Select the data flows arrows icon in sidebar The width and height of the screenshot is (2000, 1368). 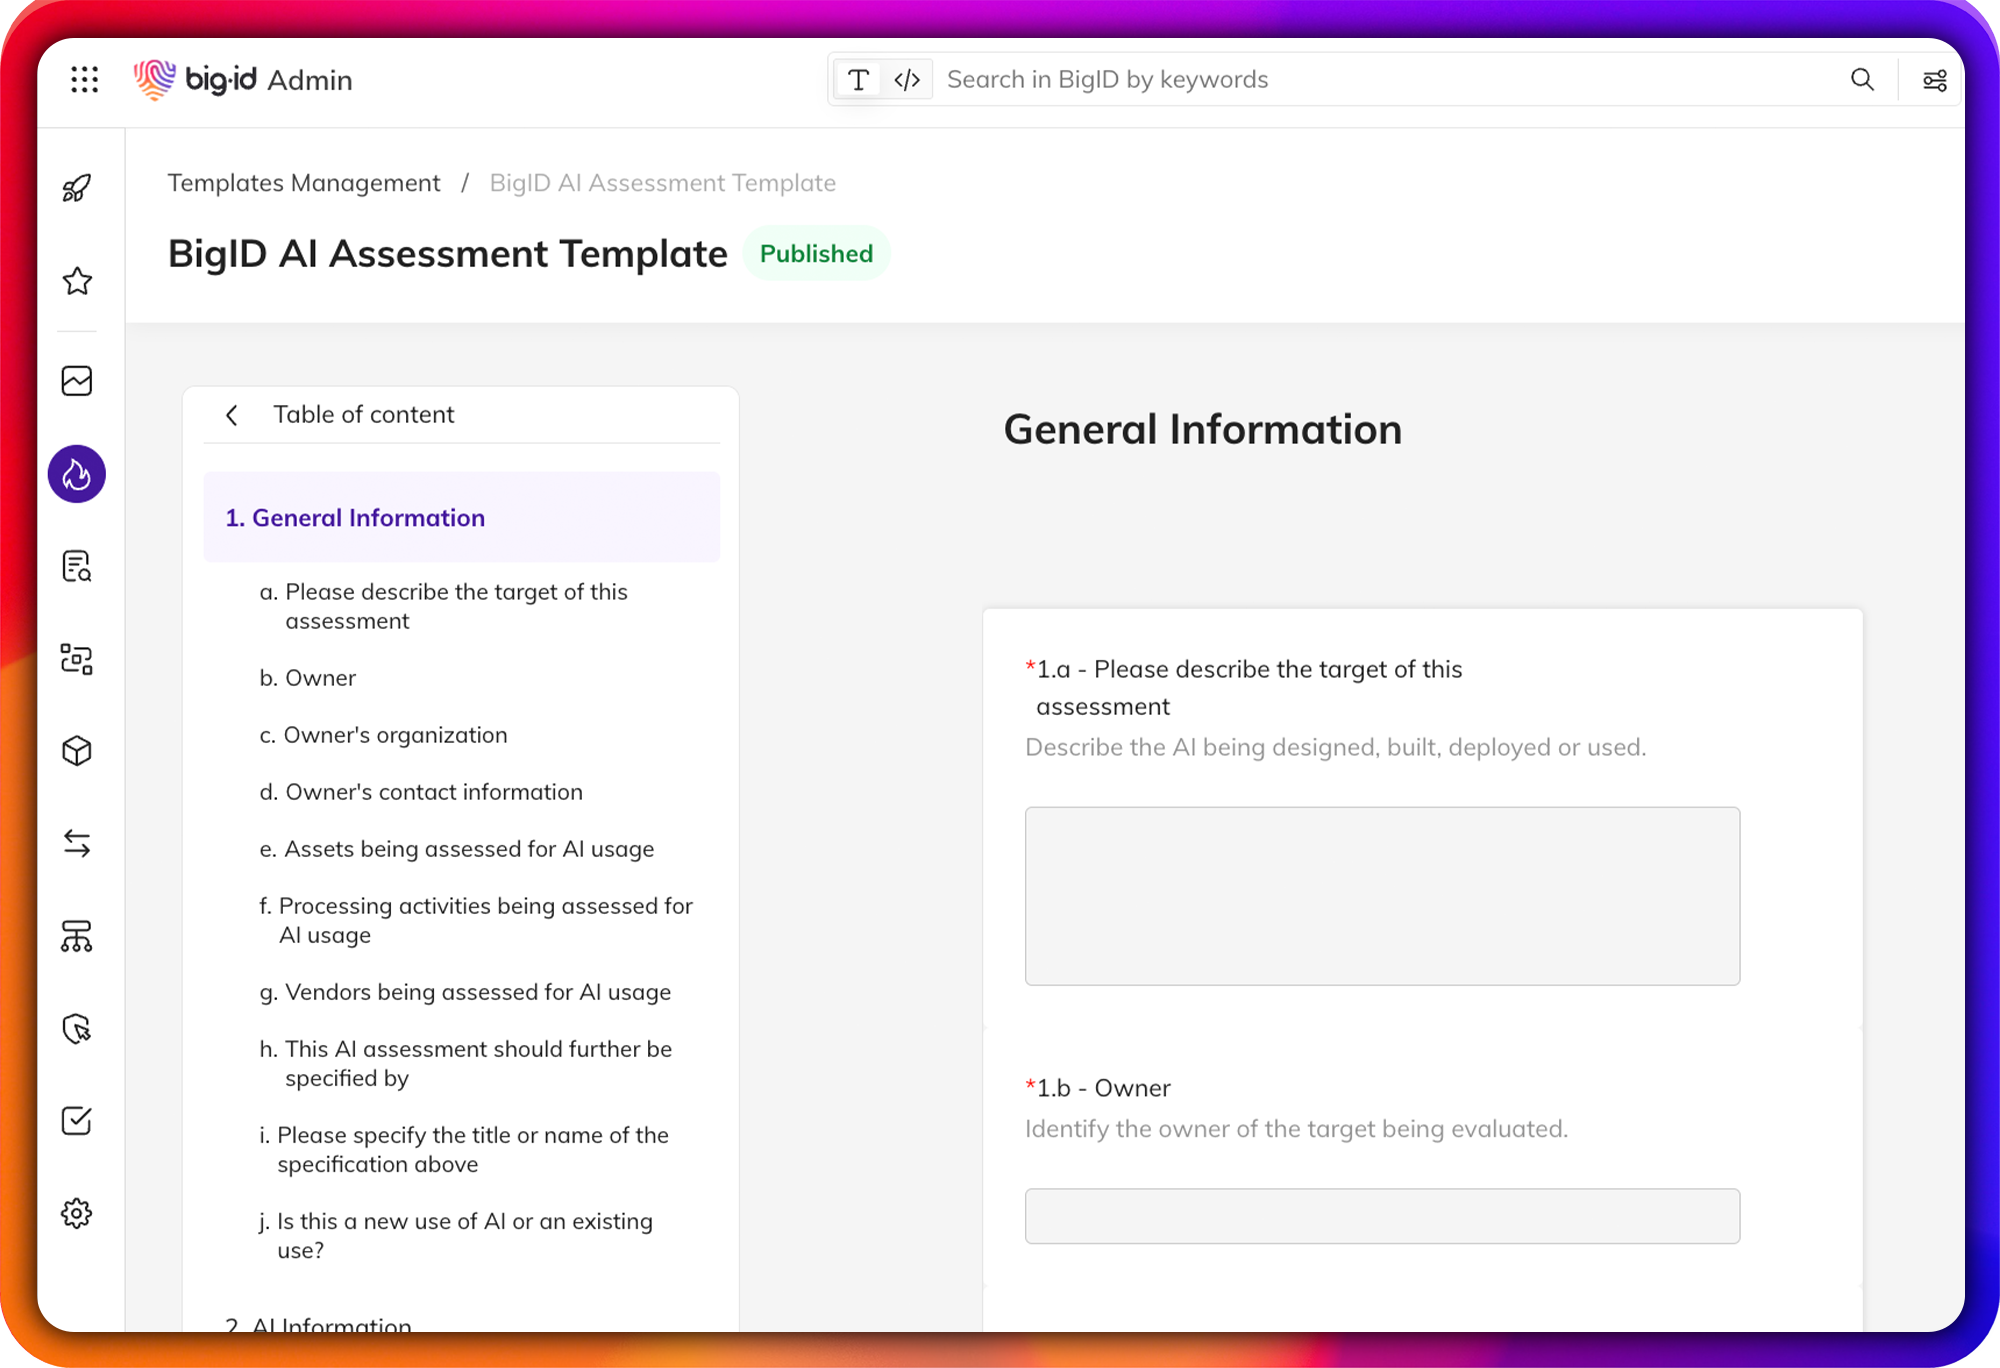tap(77, 843)
